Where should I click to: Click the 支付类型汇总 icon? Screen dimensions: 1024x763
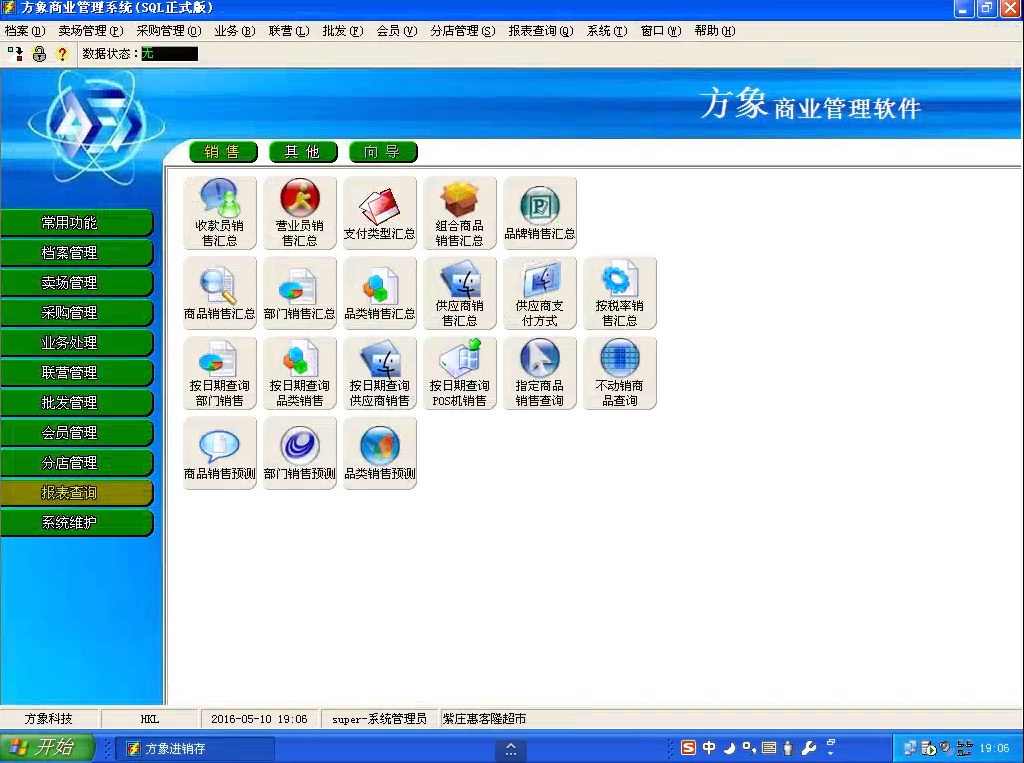click(x=379, y=212)
